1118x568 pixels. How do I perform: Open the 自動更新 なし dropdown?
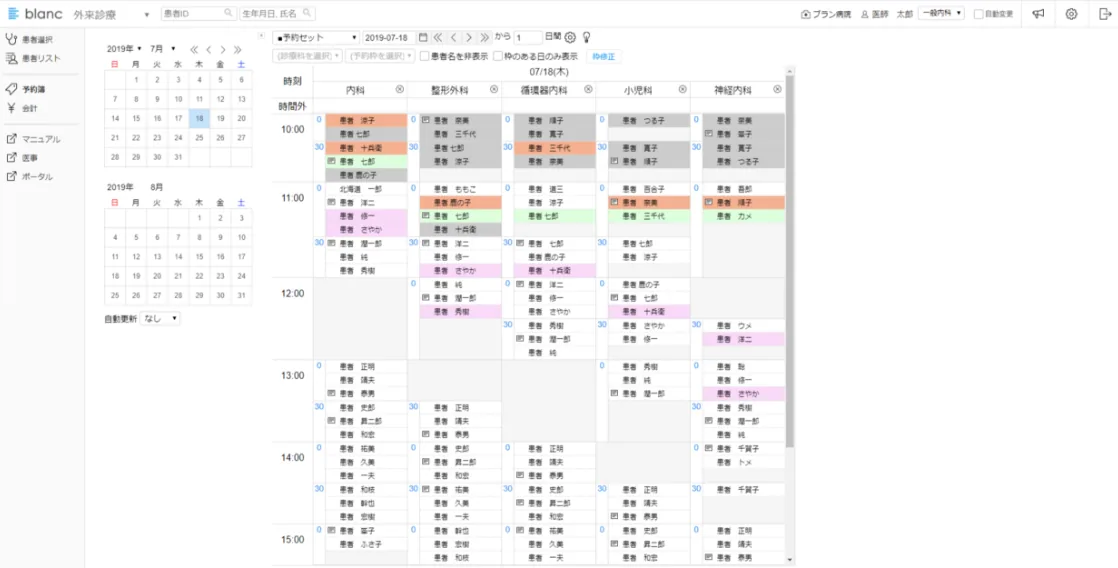pyautogui.click(x=160, y=319)
